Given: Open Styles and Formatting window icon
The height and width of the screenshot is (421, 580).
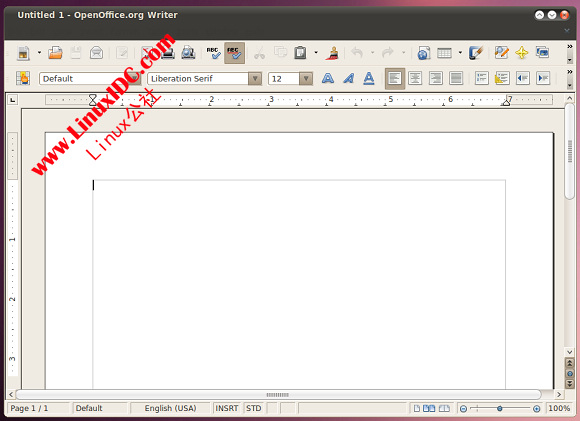Looking at the screenshot, I should [23, 78].
